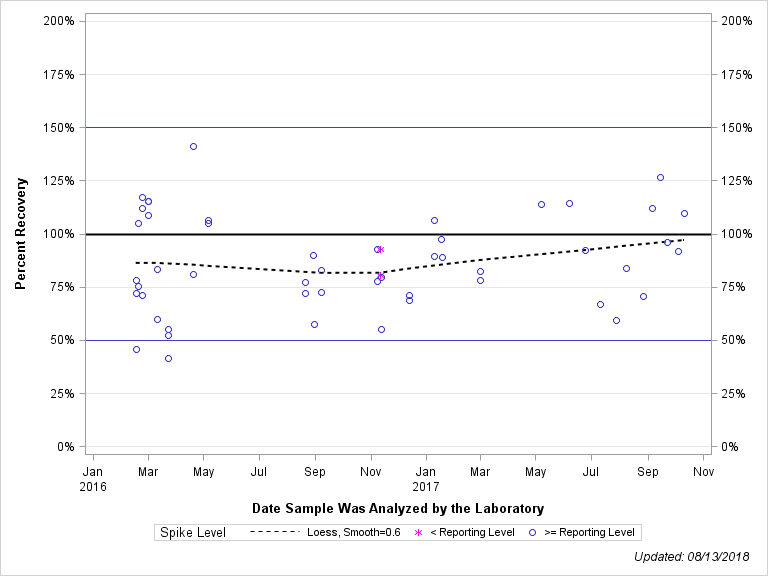Click the "125%" label on the left axis

click(x=59, y=181)
